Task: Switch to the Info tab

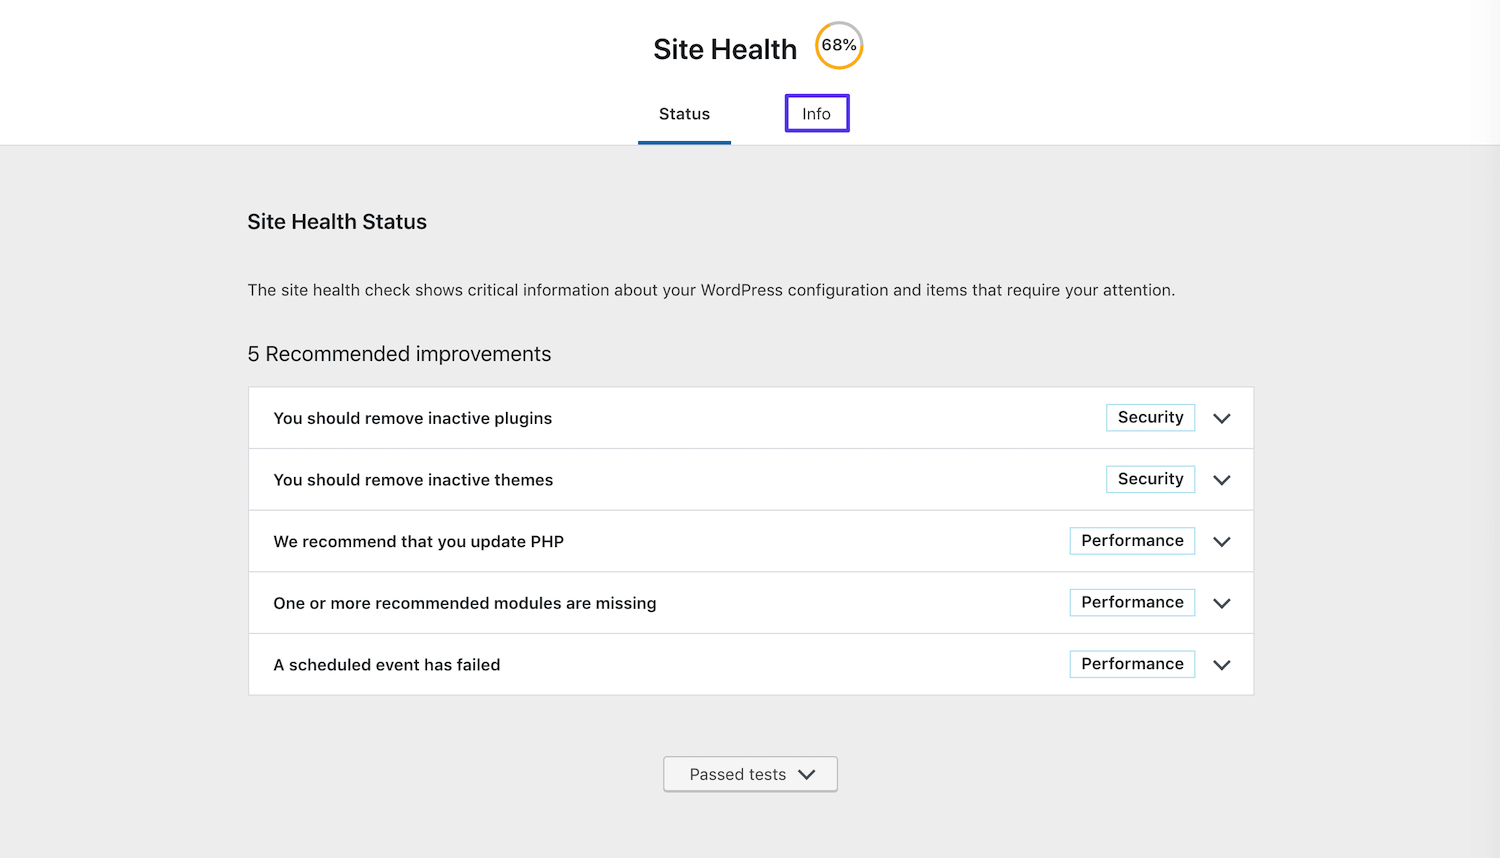Action: pos(816,113)
